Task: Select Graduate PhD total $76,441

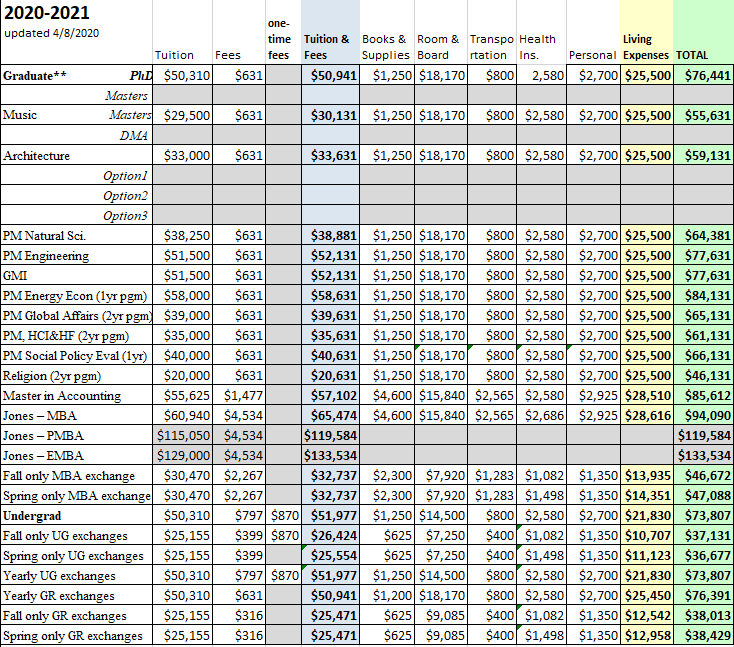Action: (x=707, y=75)
